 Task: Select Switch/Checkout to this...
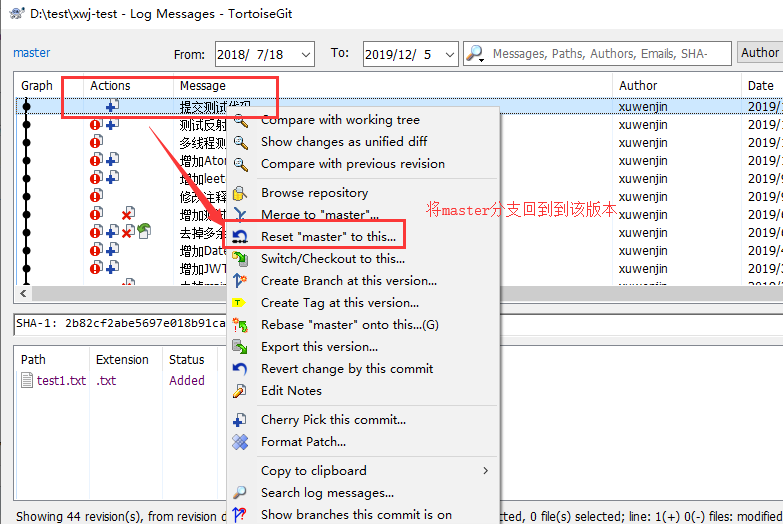pos(333,259)
